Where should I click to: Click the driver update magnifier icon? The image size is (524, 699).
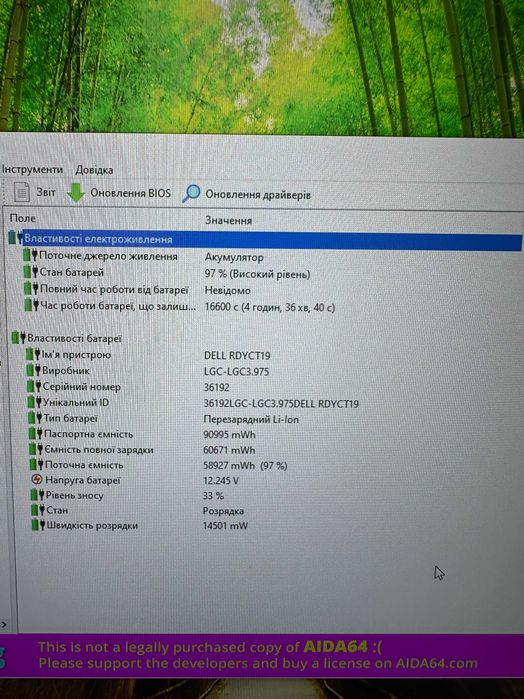(x=192, y=193)
